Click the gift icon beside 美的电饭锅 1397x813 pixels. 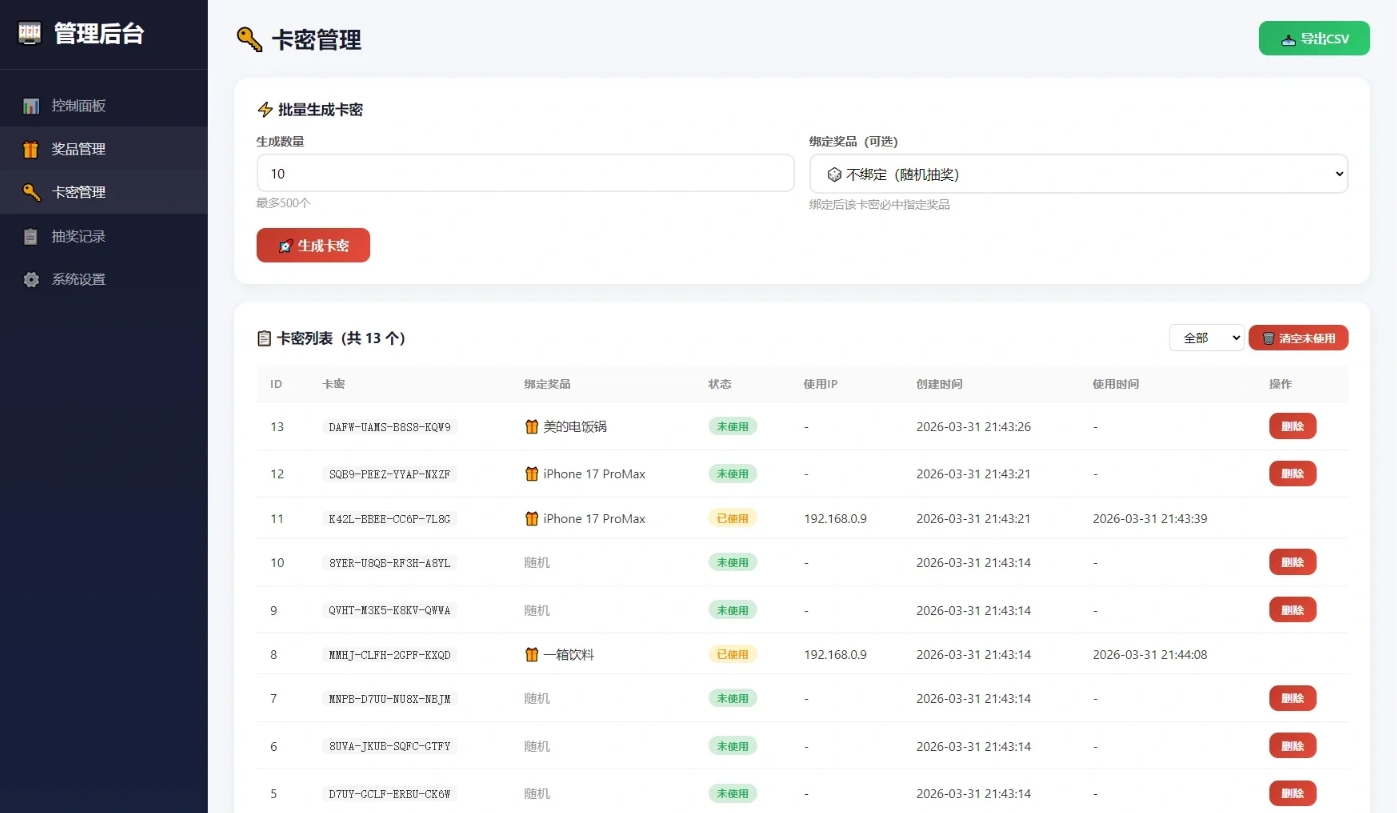[532, 427]
